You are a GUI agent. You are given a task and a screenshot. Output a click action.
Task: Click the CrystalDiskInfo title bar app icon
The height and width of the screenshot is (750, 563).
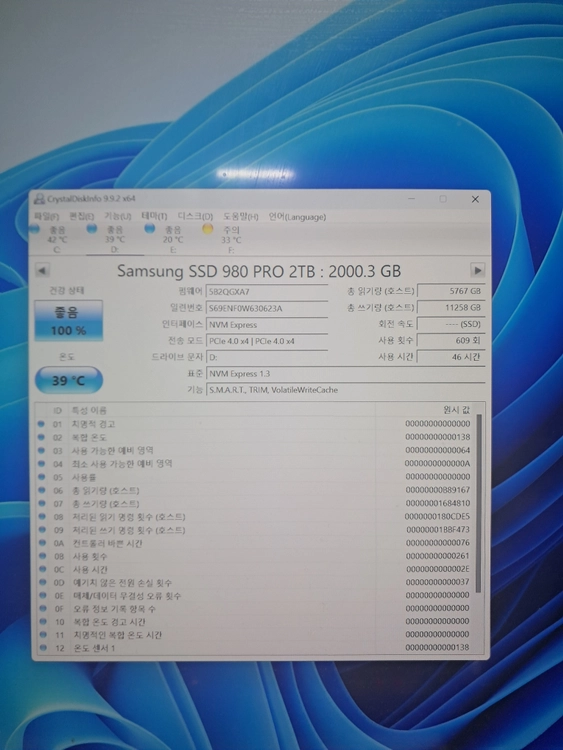[39, 199]
